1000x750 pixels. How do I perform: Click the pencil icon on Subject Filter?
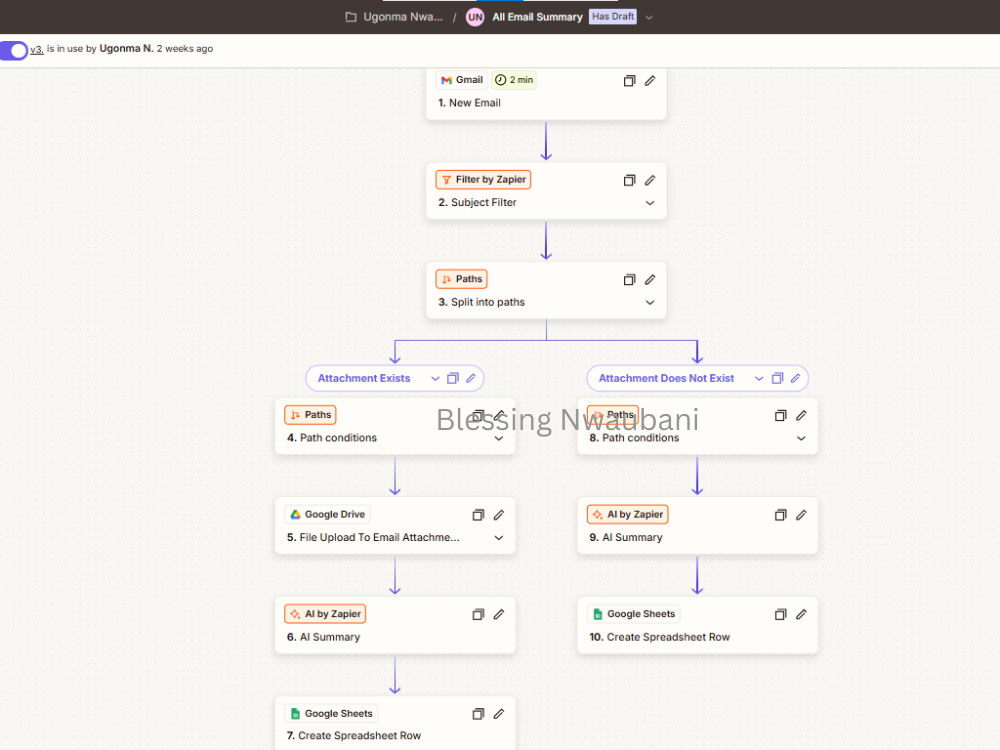[x=650, y=180]
